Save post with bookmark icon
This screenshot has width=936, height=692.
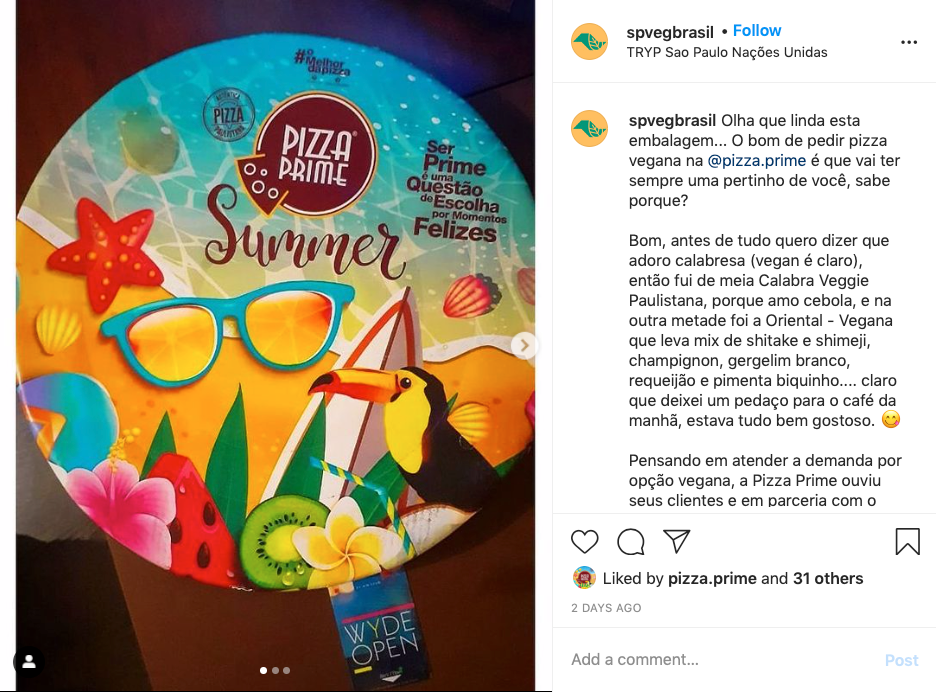coord(907,542)
